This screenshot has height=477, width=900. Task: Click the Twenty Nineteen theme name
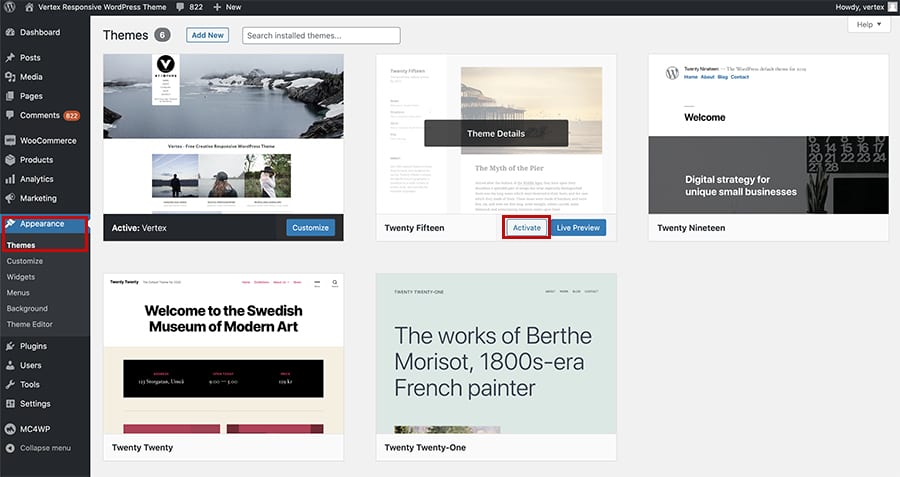(691, 228)
